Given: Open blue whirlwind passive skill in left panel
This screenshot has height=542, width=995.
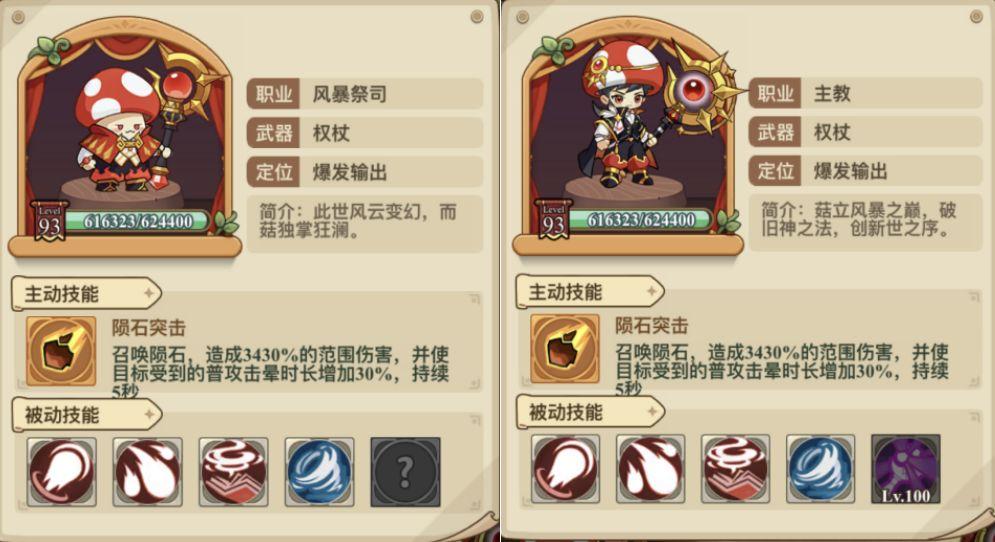Looking at the screenshot, I should [319, 472].
